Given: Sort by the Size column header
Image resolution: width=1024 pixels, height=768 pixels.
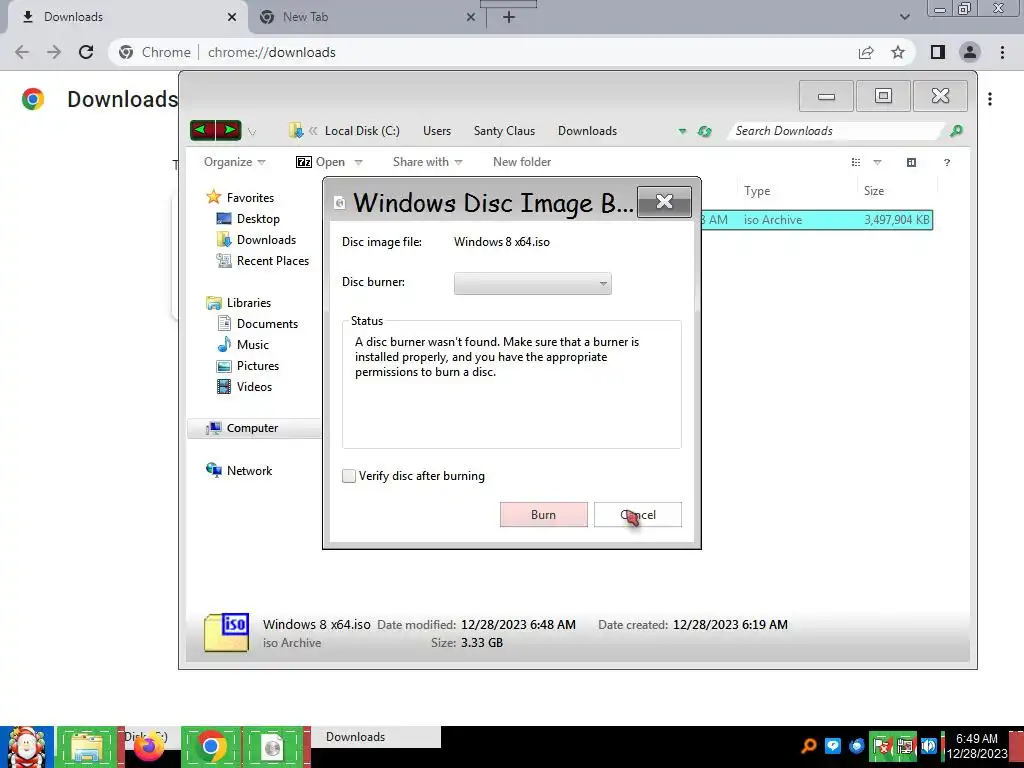Looking at the screenshot, I should 874,191.
